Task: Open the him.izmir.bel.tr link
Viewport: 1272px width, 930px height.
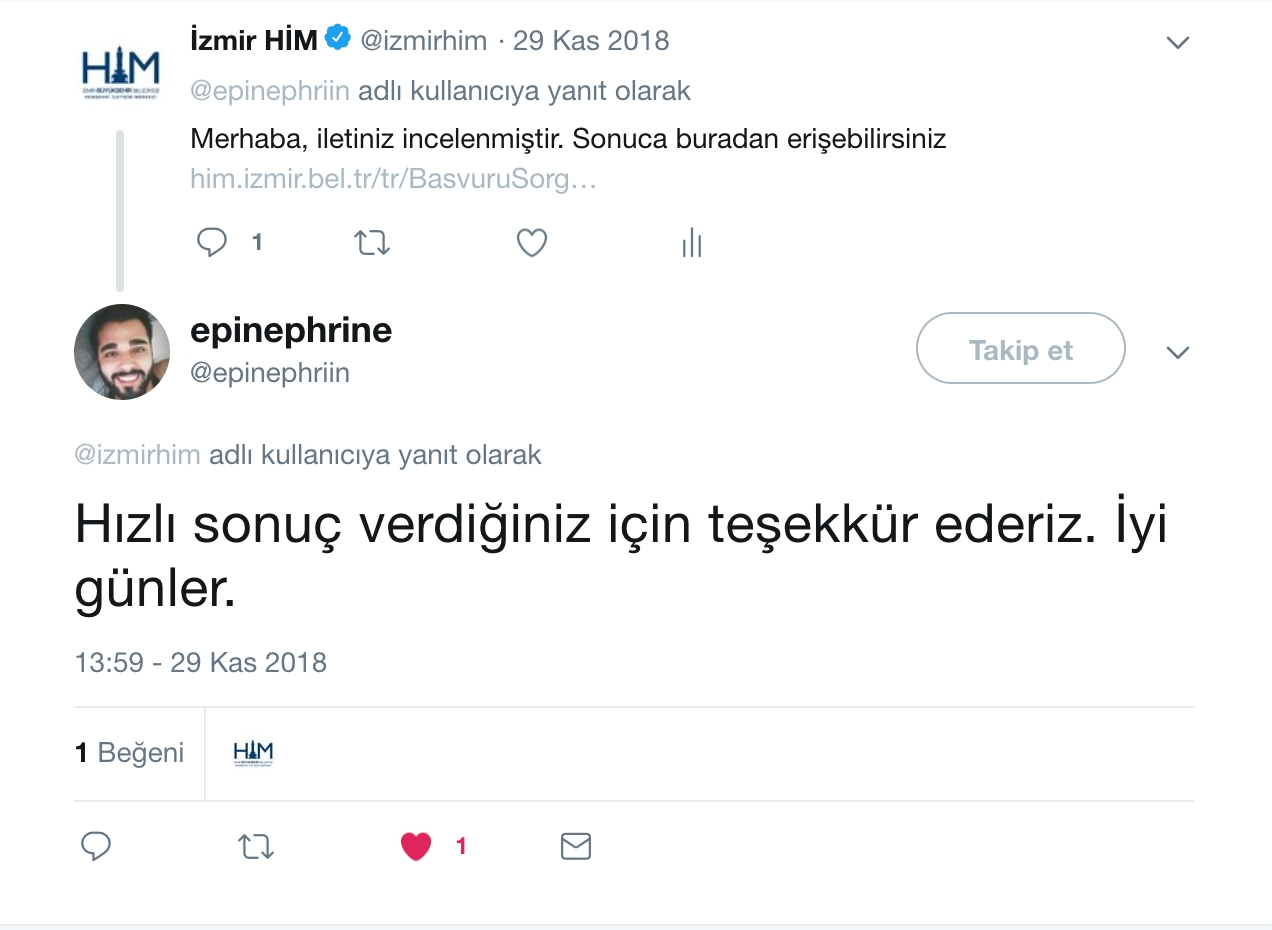Action: 393,181
